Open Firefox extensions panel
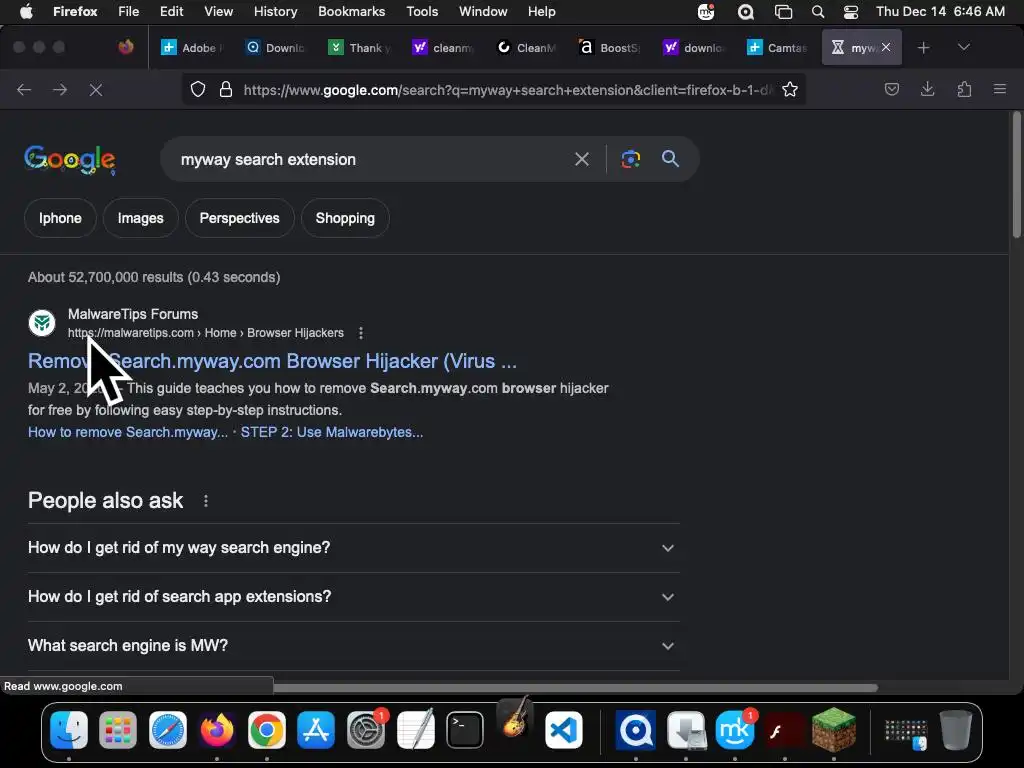The image size is (1024, 768). click(964, 89)
